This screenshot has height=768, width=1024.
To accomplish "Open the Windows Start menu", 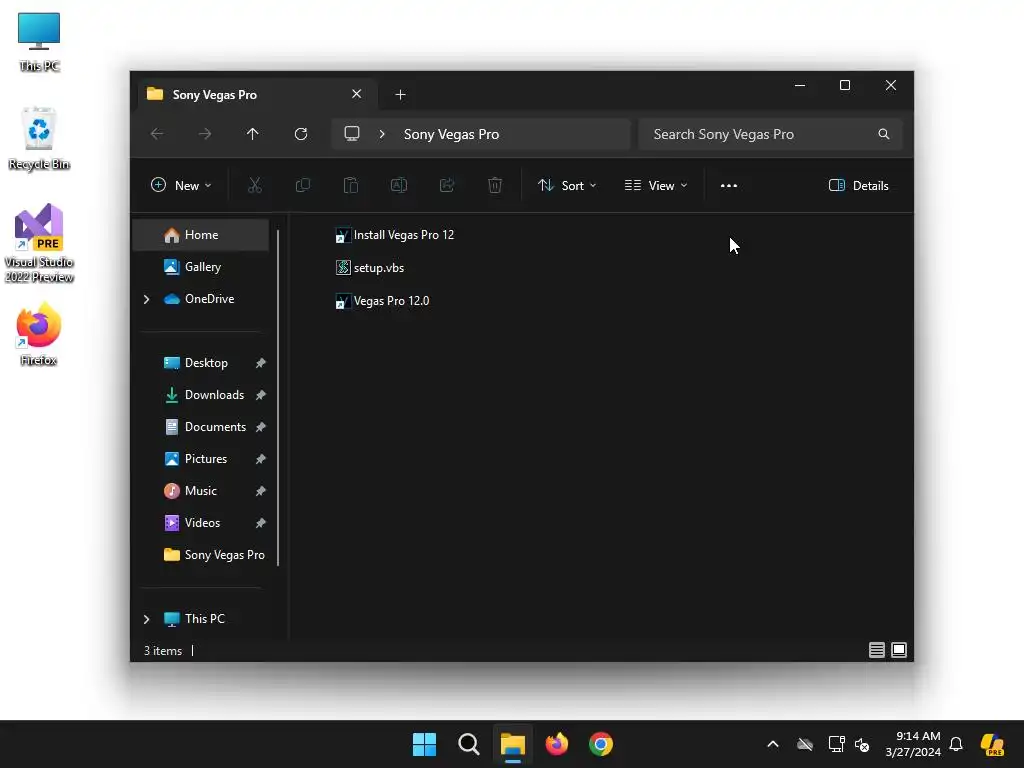I will coord(424,744).
